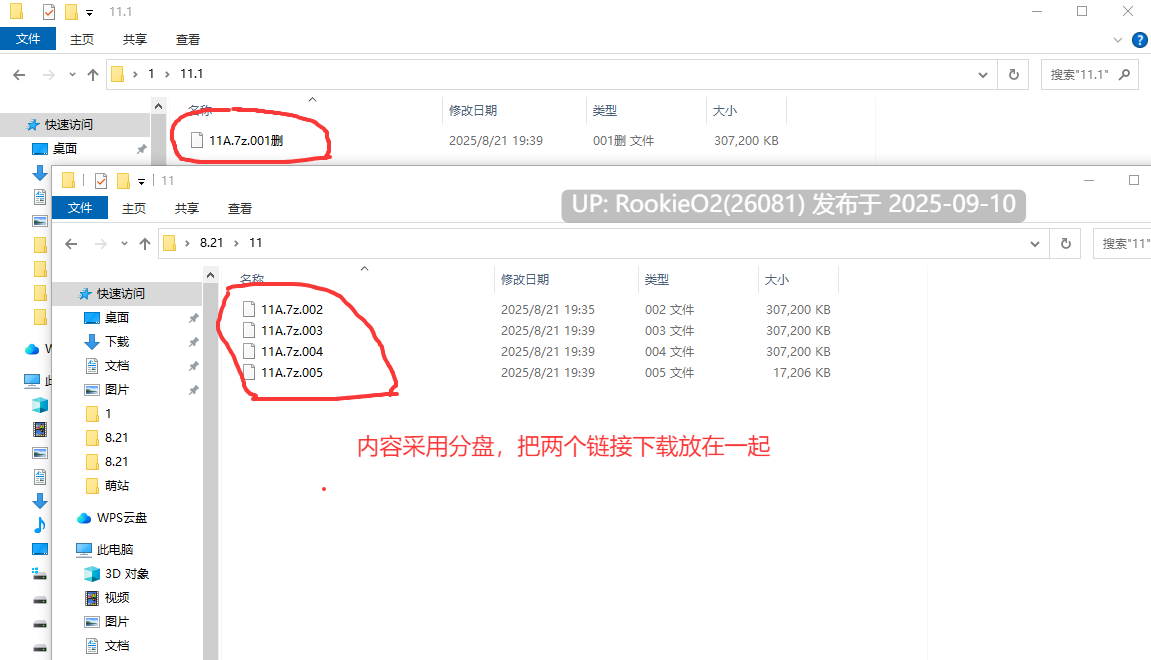Open 主页 tab in the 11.1 window

coord(81,40)
